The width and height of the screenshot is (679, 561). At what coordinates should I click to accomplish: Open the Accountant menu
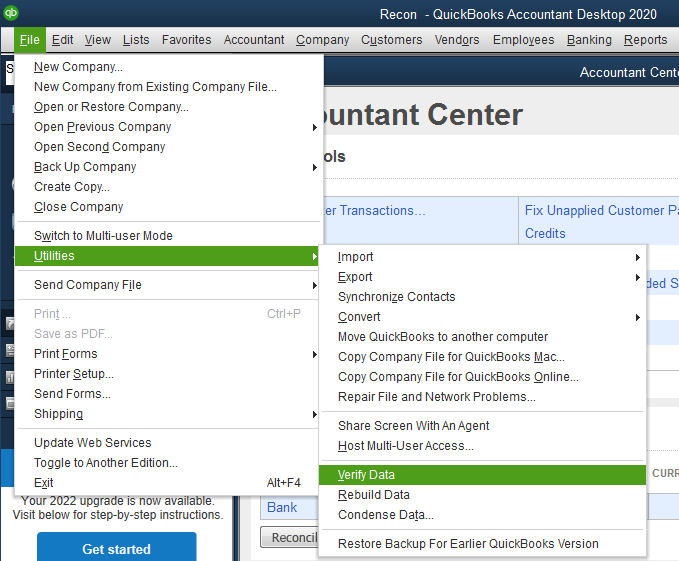254,40
